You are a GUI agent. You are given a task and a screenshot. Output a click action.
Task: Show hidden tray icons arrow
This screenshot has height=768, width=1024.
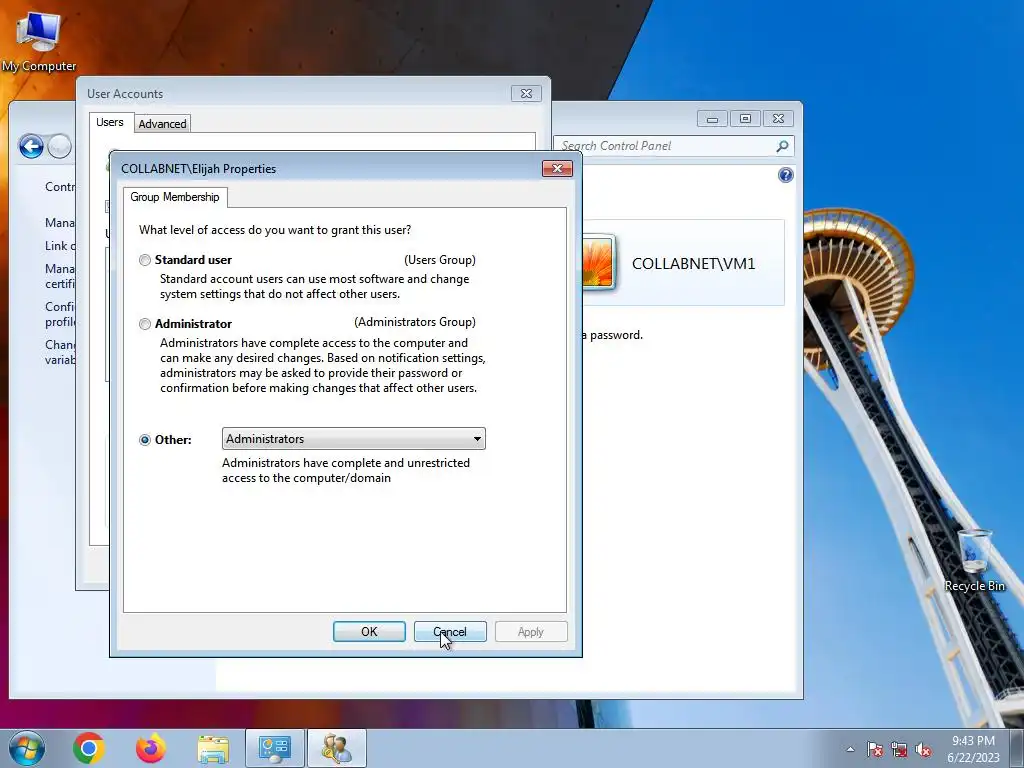coord(850,749)
